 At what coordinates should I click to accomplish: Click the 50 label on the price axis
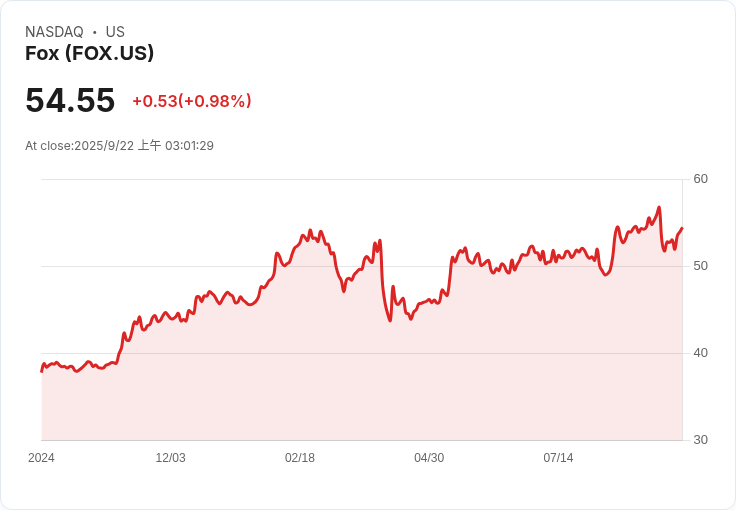coord(700,266)
